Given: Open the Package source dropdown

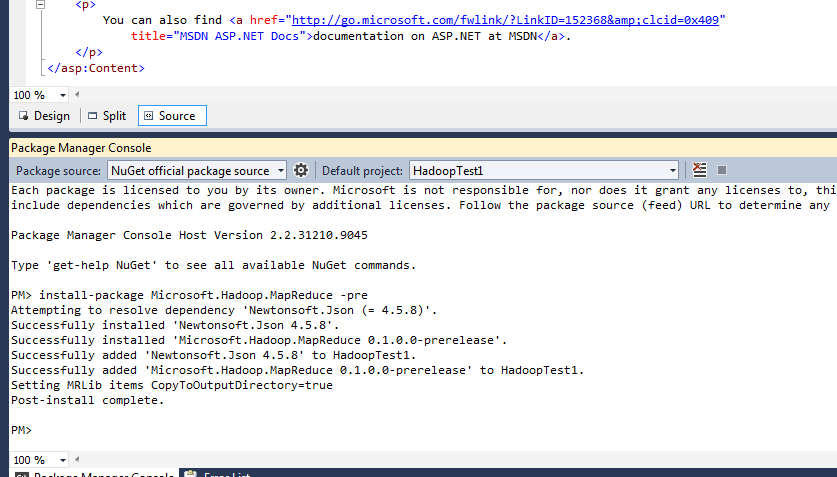Looking at the screenshot, I should click(x=280, y=171).
